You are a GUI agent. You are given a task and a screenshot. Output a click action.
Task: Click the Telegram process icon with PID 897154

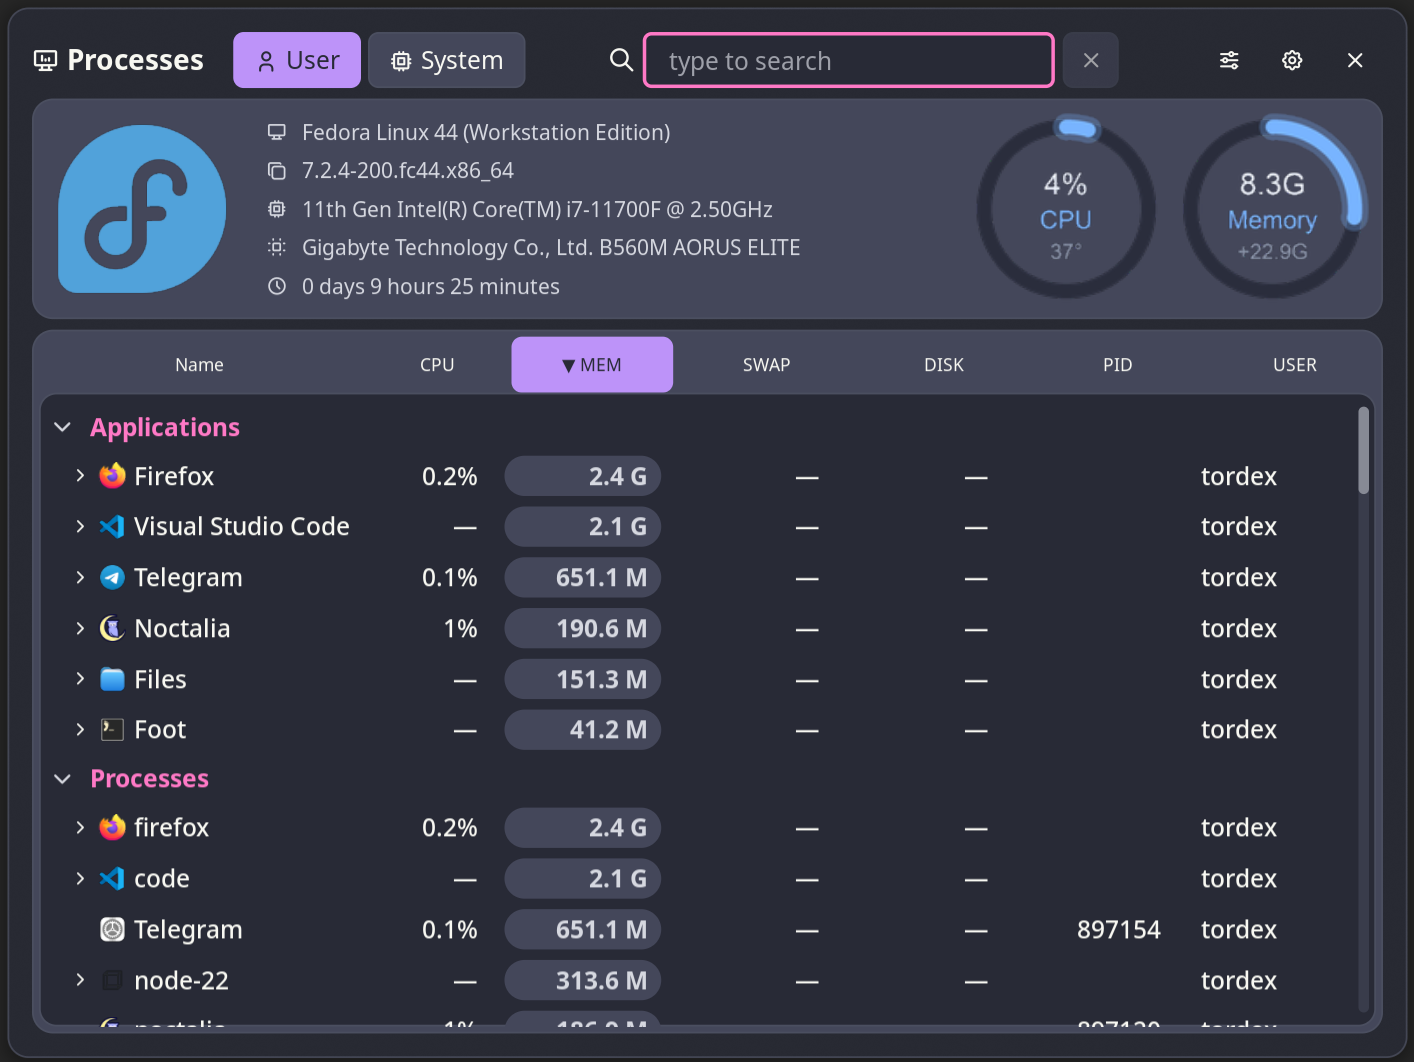(112, 929)
